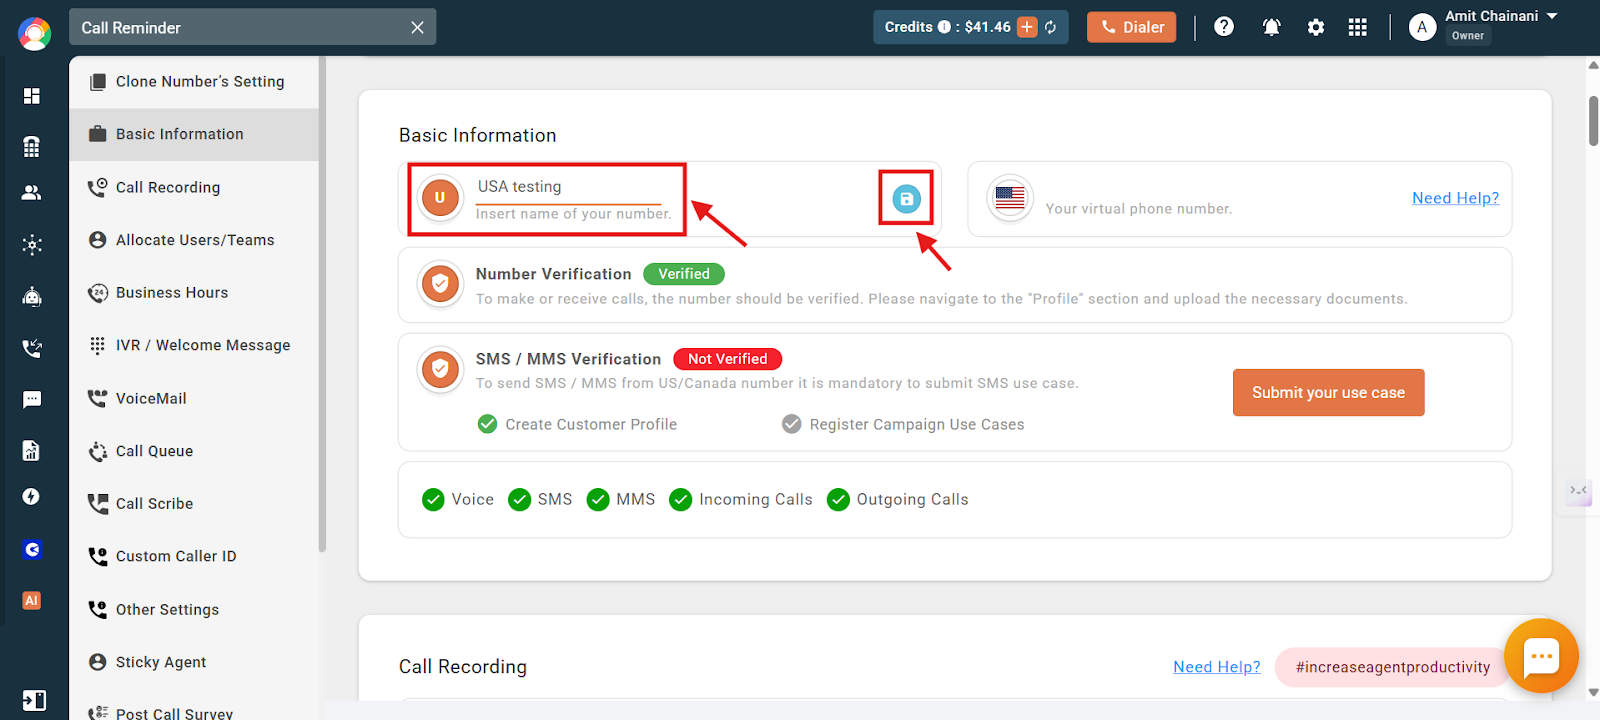Click the SMS capability checkmark
Screen dimensions: 1600x720
[519, 499]
